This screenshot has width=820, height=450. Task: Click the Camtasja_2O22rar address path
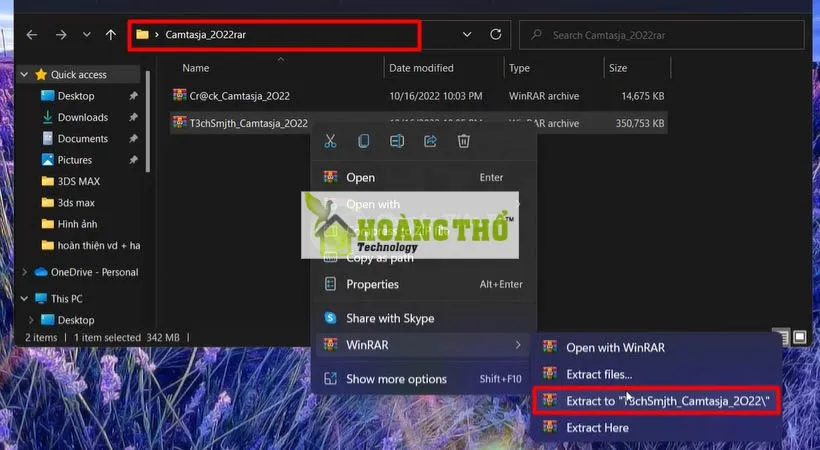pyautogui.click(x=206, y=35)
